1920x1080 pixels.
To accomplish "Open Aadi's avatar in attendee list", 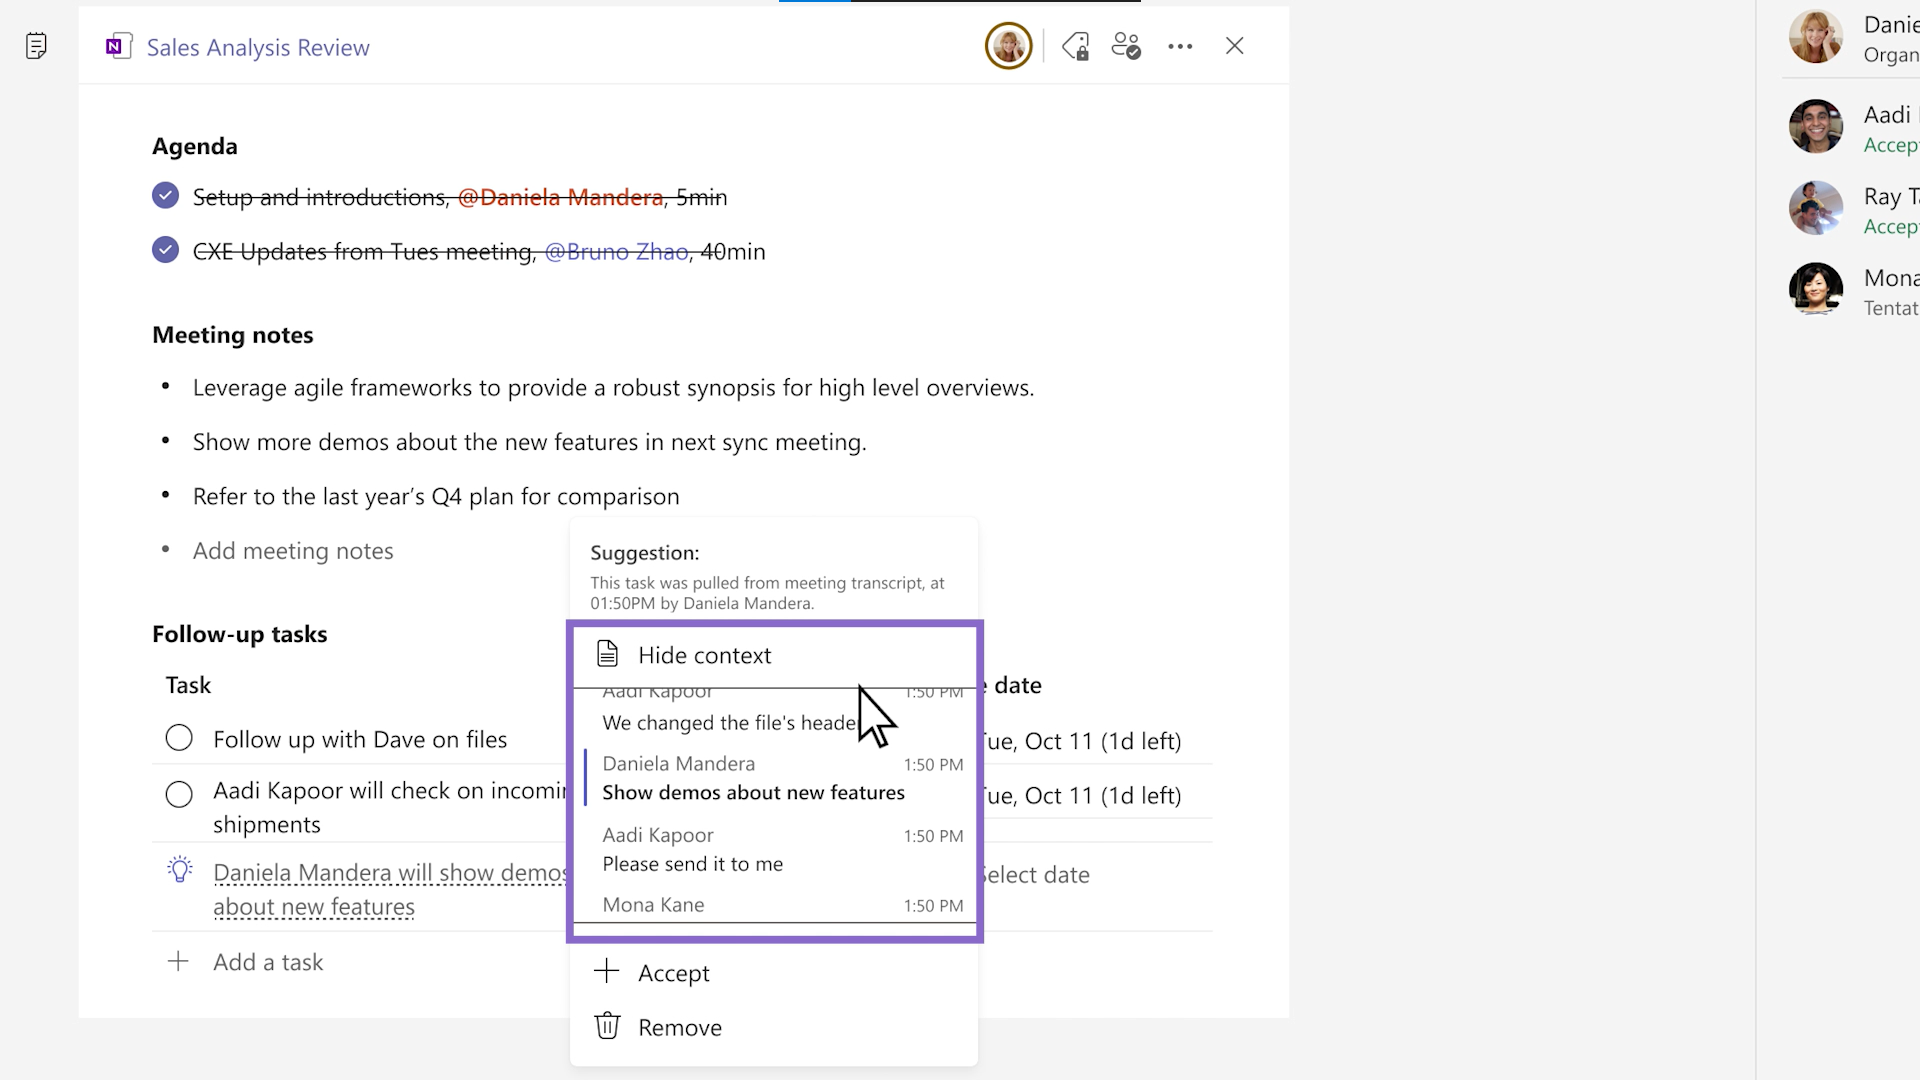I will (1815, 126).
